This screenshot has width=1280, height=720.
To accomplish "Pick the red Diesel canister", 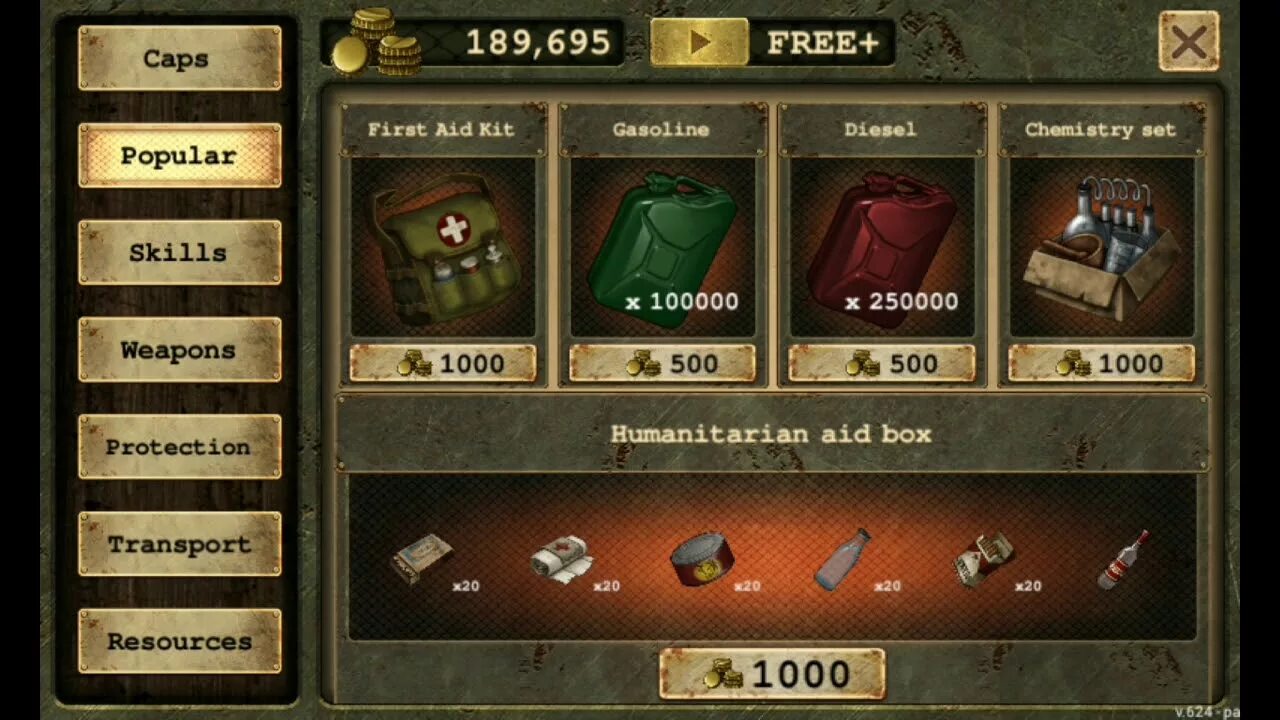I will [x=881, y=247].
